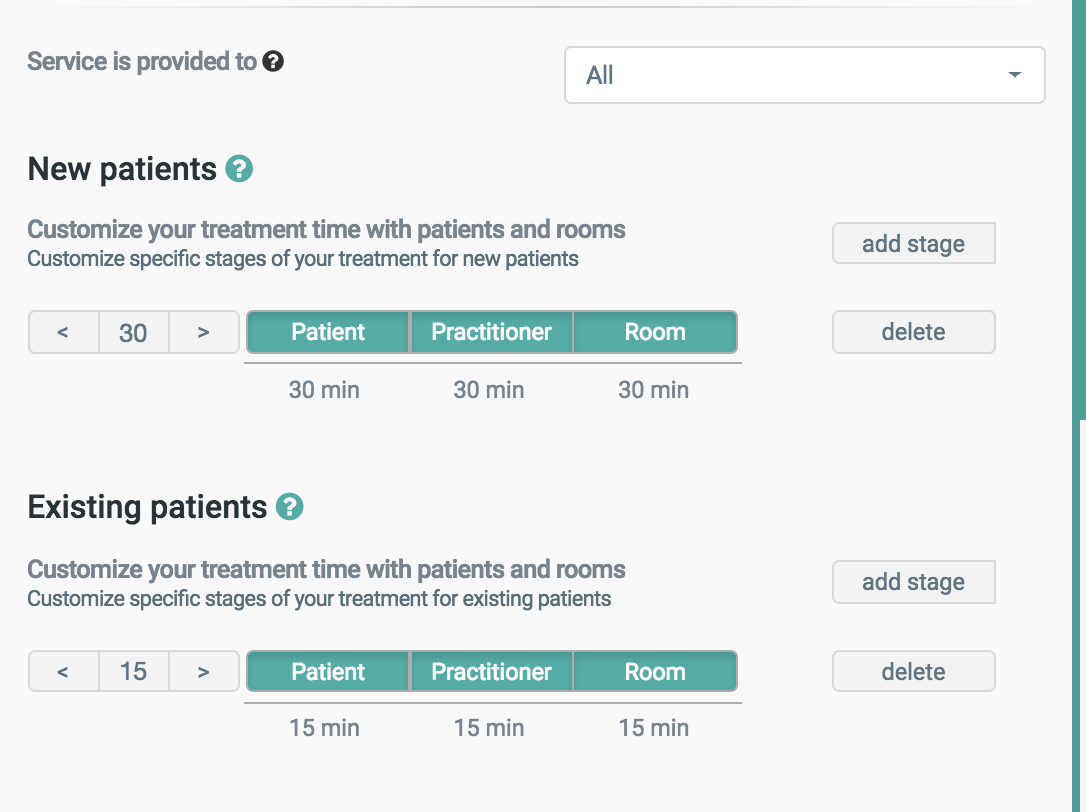Click the Existing patients help icon
This screenshot has width=1086, height=812.
pyautogui.click(x=290, y=507)
